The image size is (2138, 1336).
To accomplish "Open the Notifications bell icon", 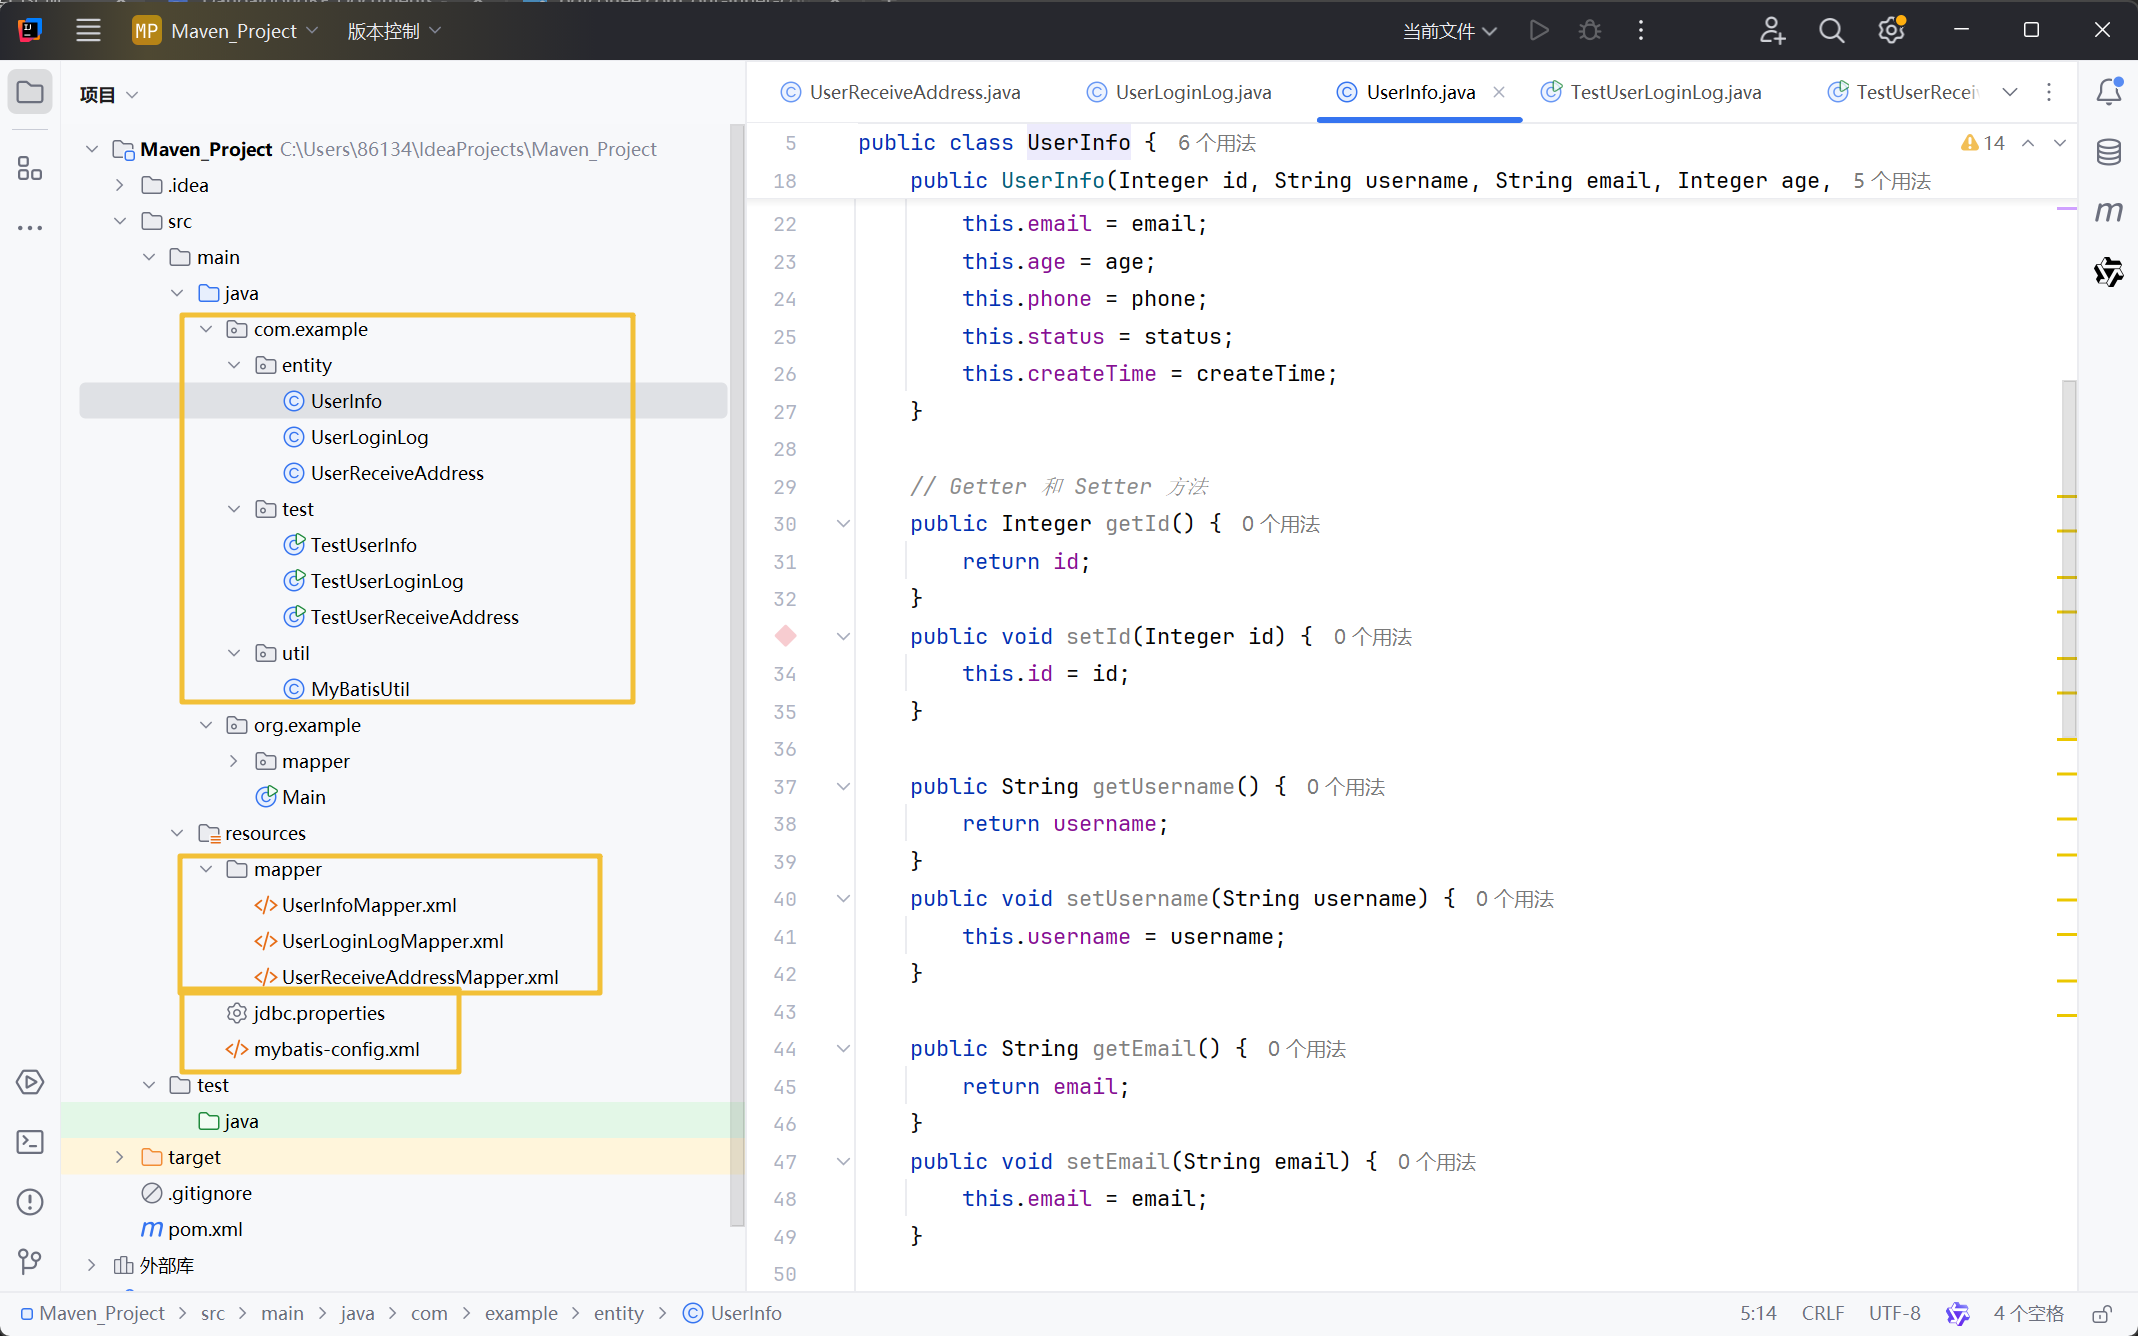I will (x=2108, y=92).
